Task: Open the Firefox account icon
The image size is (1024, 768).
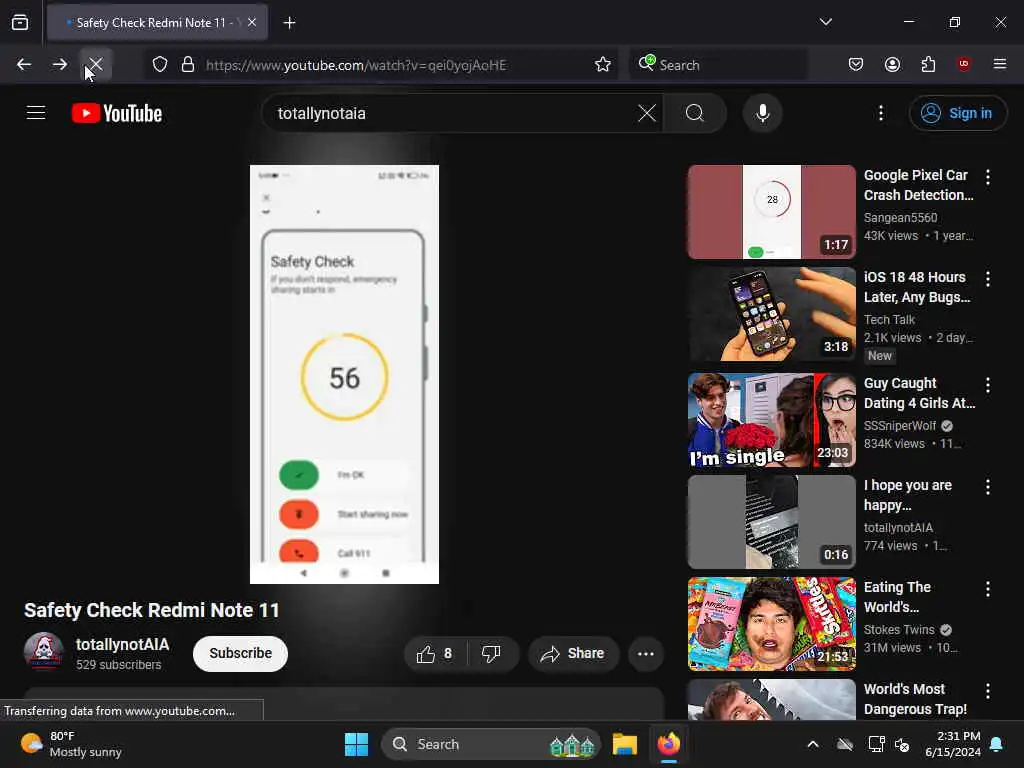Action: [892, 64]
